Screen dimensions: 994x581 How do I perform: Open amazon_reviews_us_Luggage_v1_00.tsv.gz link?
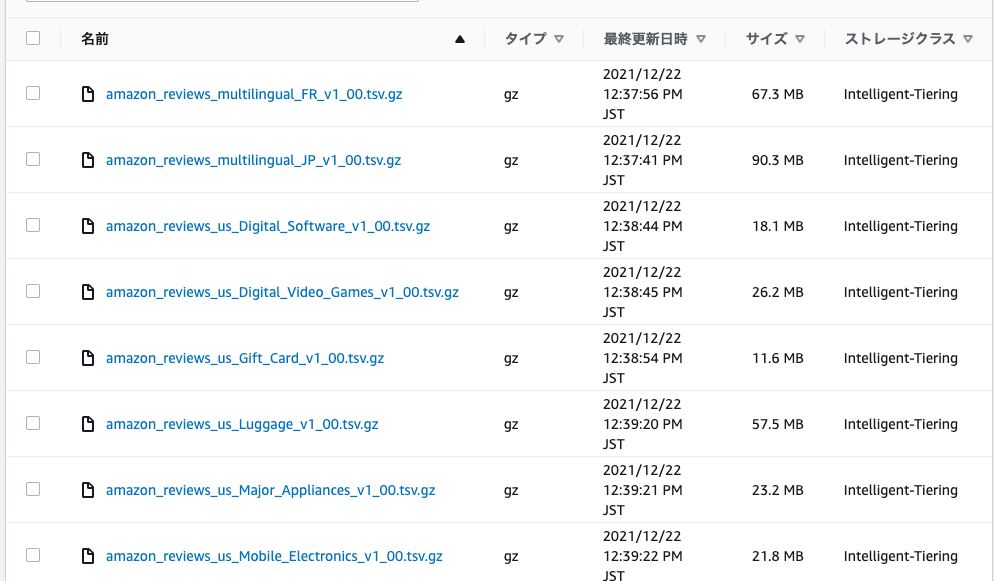tap(242, 424)
